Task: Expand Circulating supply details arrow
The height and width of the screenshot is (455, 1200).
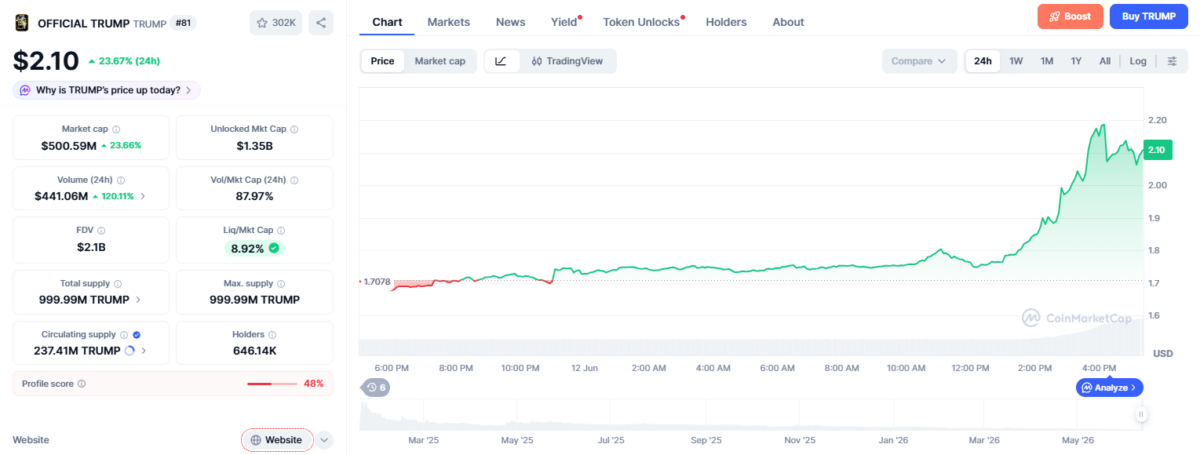Action: [x=144, y=351]
